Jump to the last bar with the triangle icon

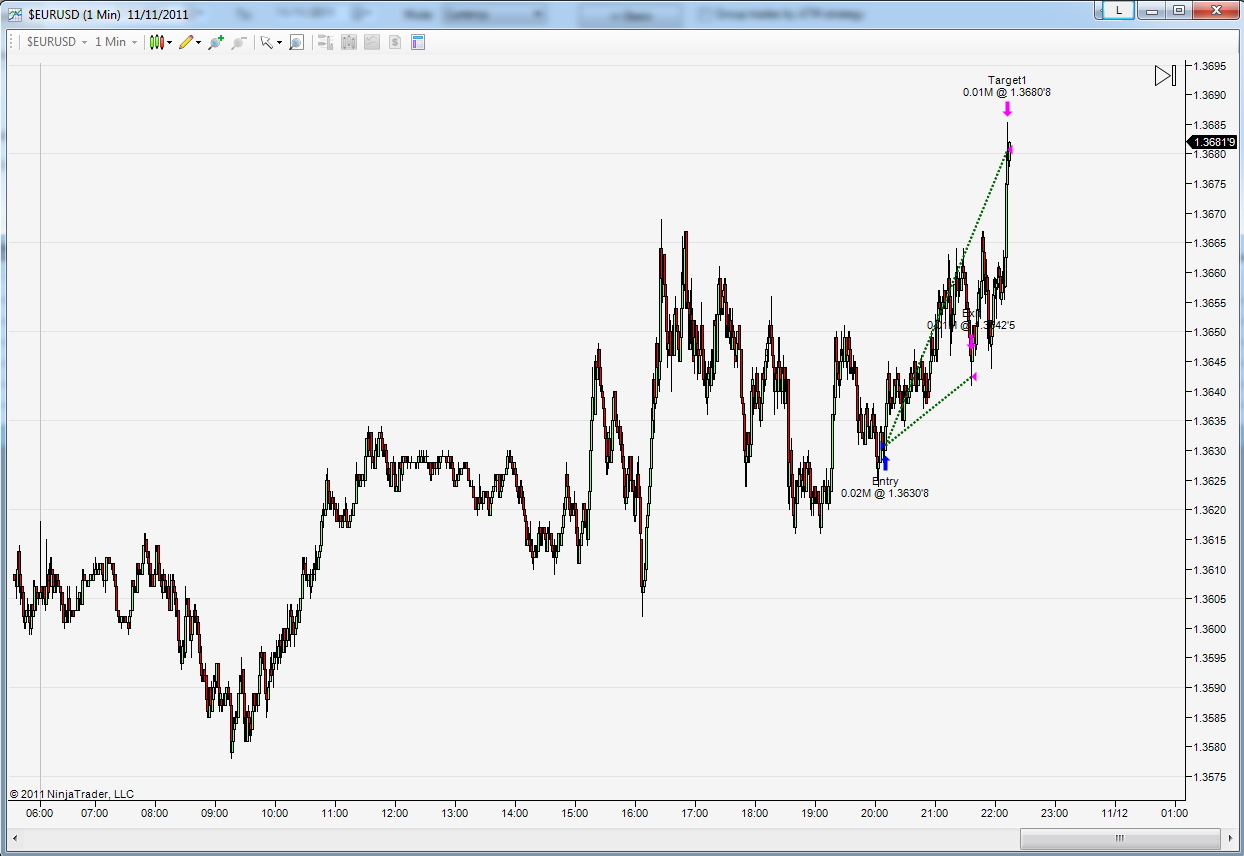(x=1165, y=76)
